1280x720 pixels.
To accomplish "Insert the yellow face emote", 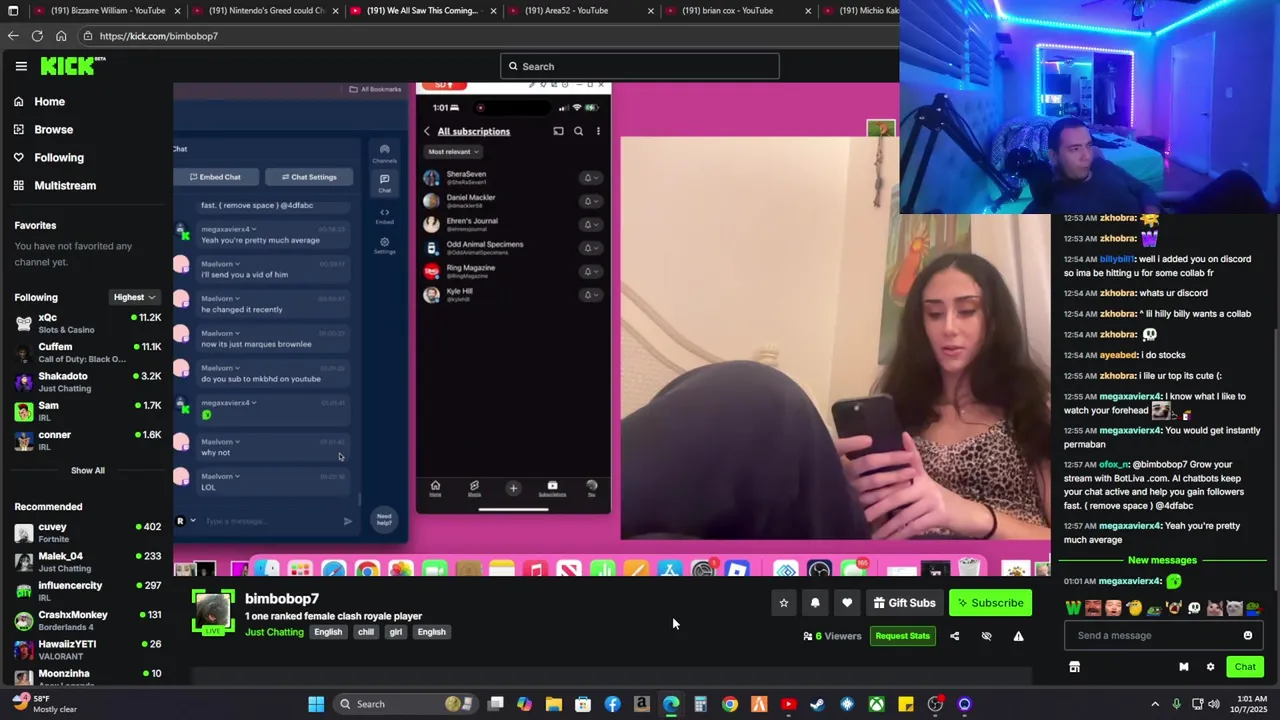I will coord(1134,608).
